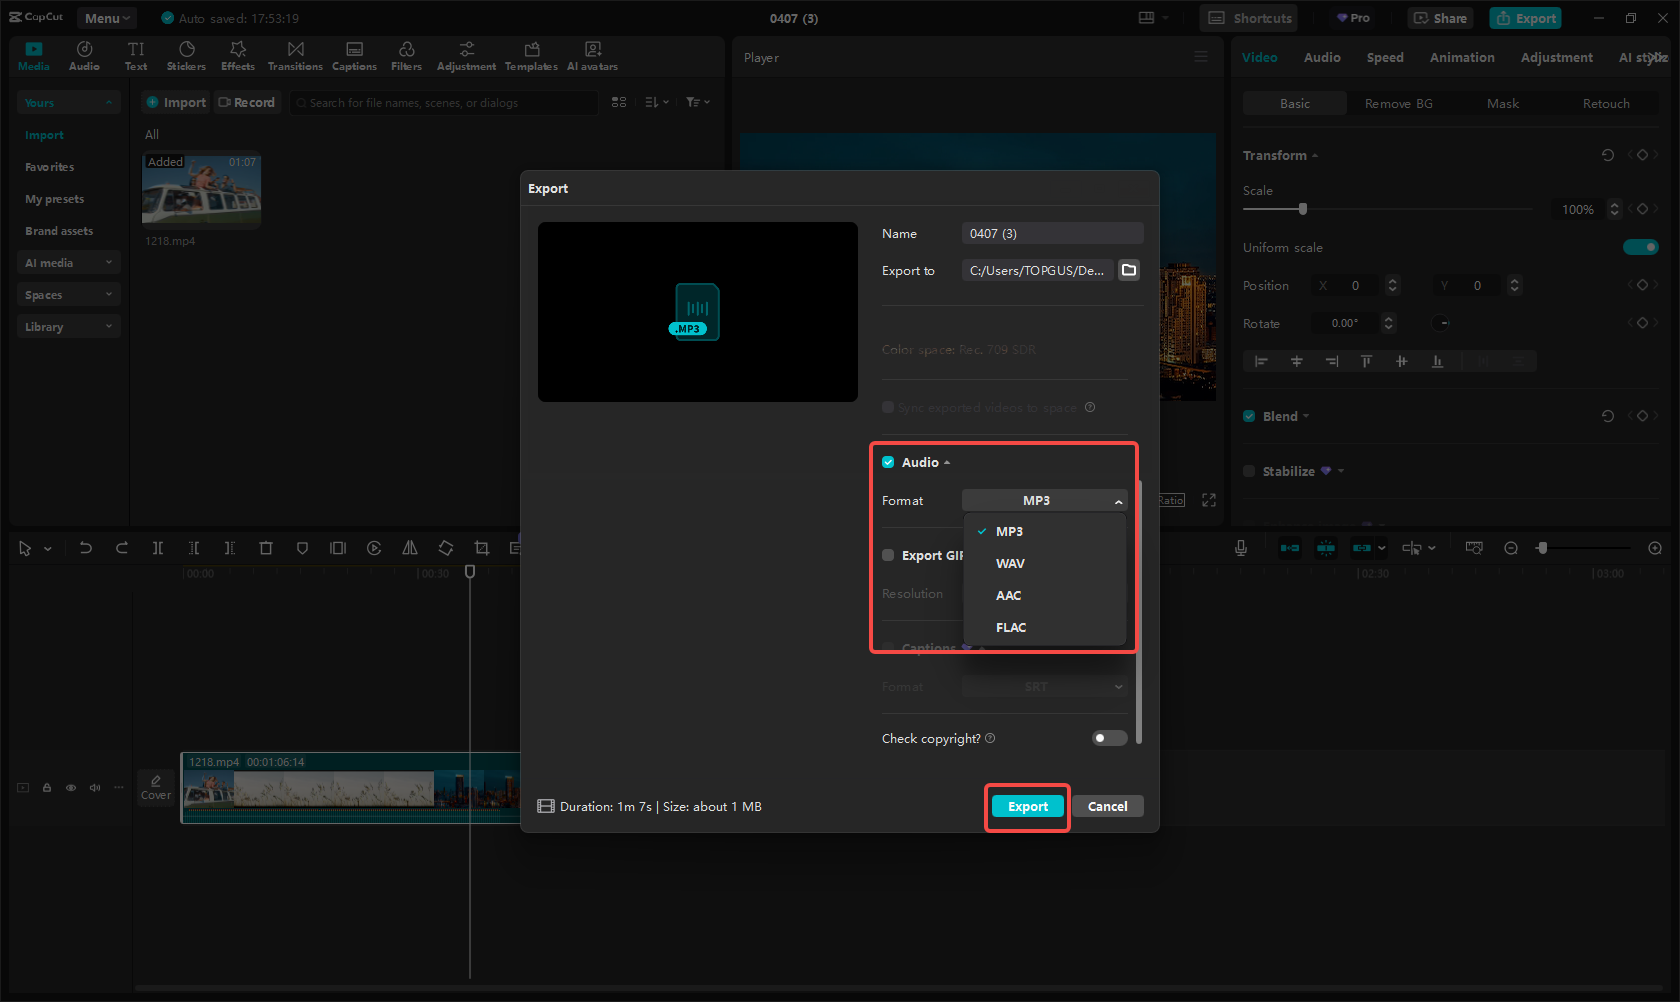Screen dimensions: 1680x1002
Task: Expand the Library section in sidebar
Action: point(68,327)
